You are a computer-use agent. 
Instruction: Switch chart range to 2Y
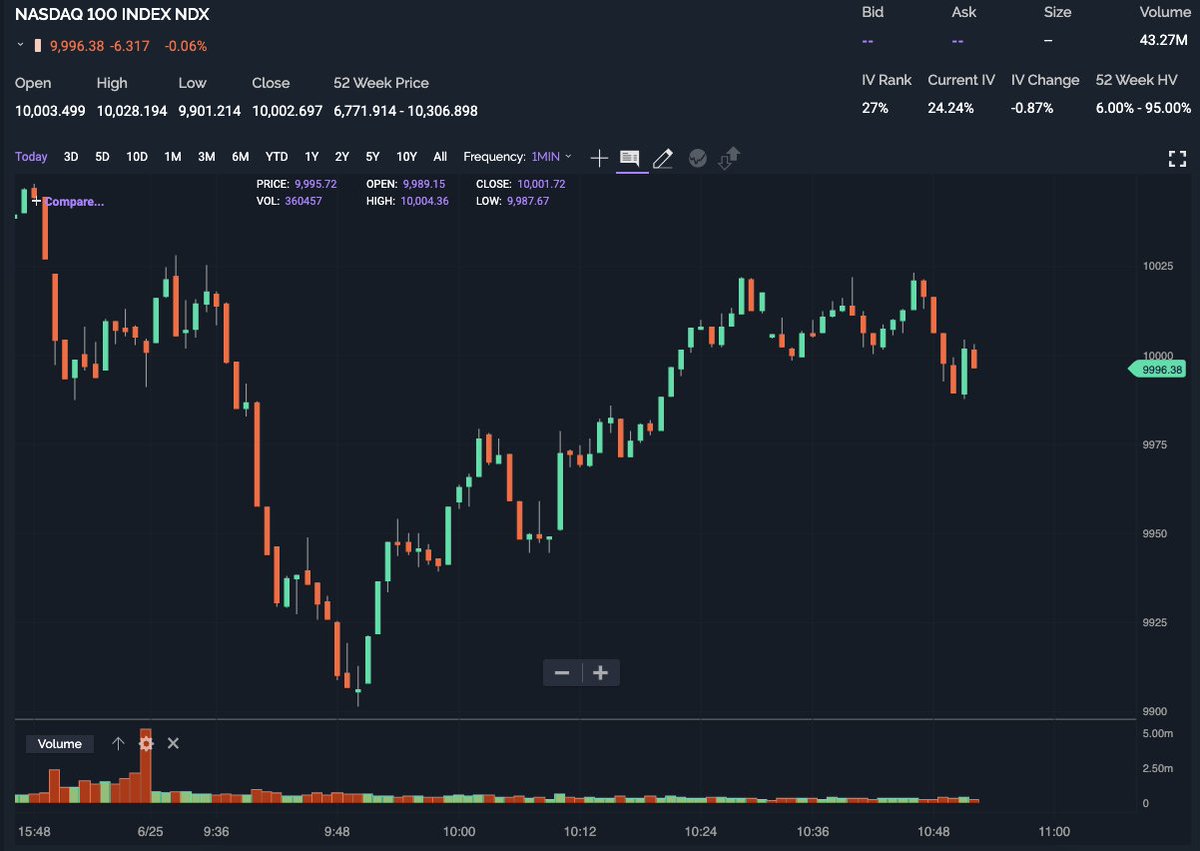click(342, 157)
